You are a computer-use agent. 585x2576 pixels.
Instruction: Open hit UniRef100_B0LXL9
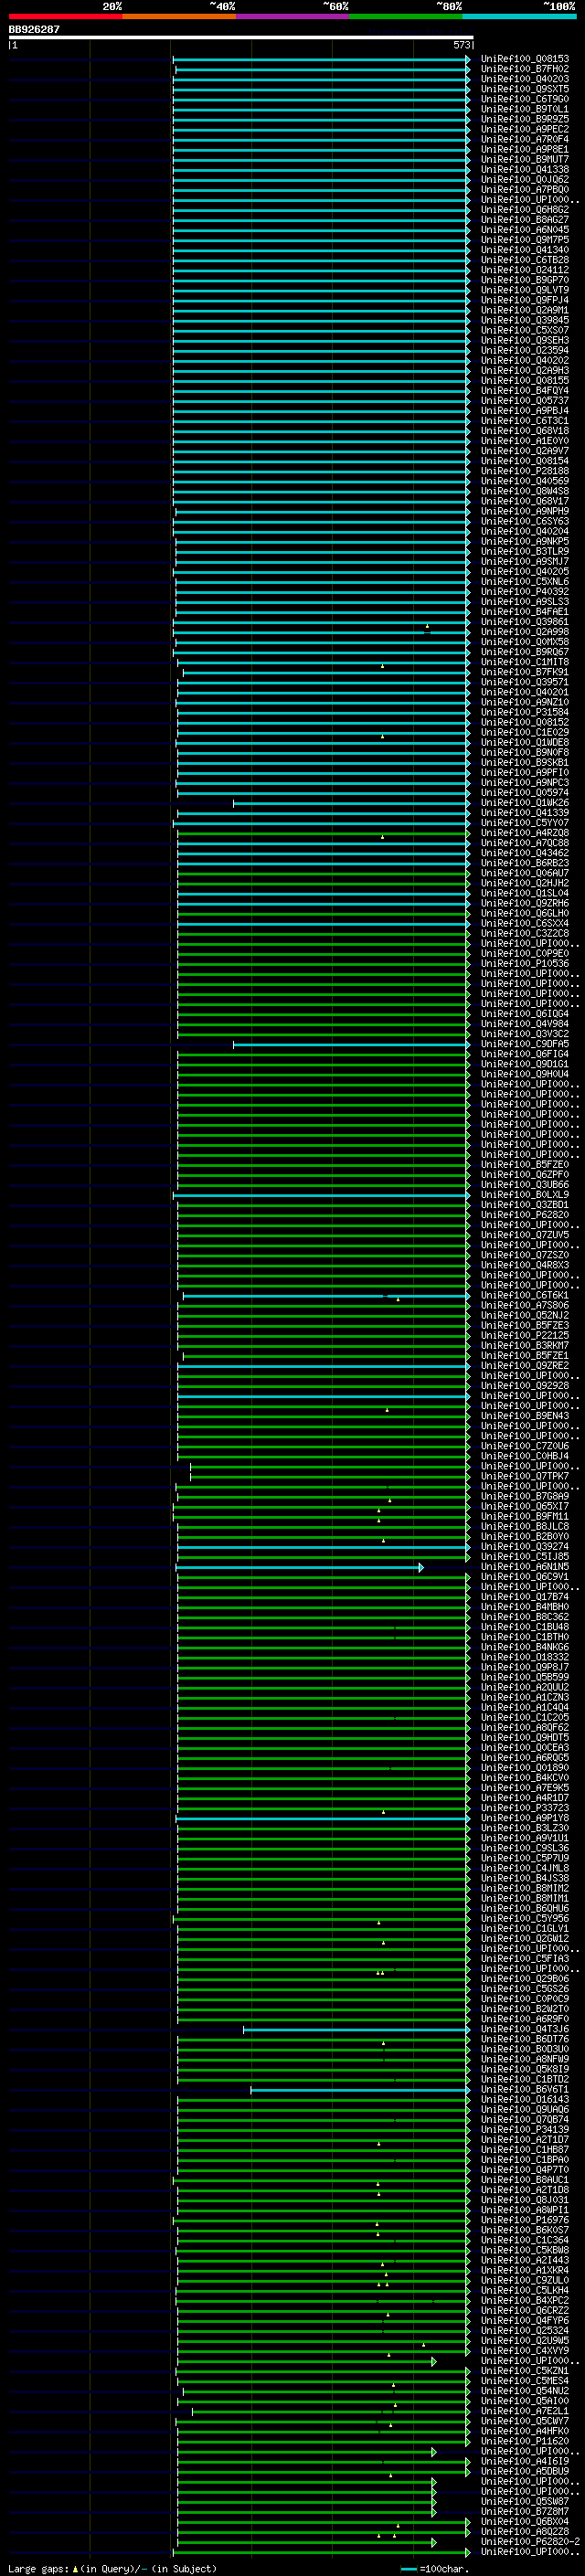[525, 1195]
